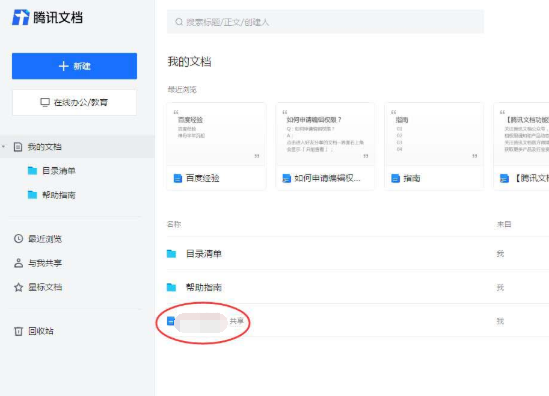Click the shared document icon in list
The image size is (549, 396).
pyautogui.click(x=171, y=321)
